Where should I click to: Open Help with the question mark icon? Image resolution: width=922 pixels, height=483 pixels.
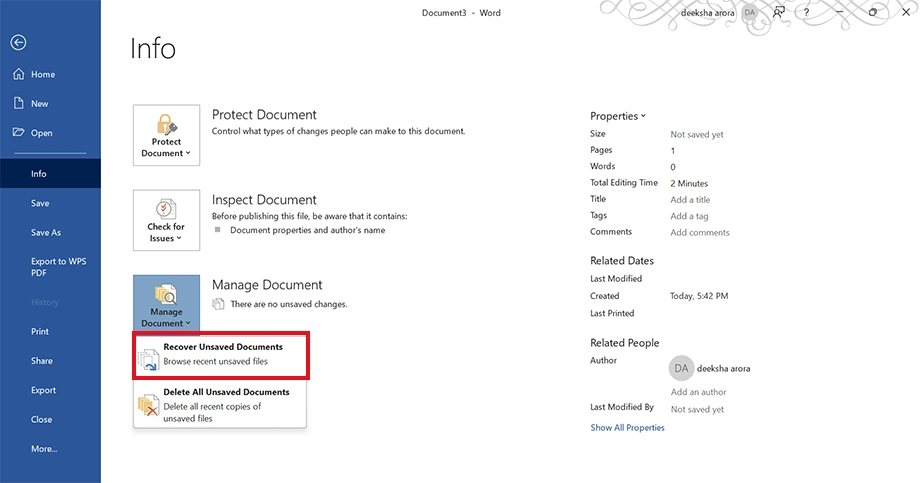point(806,12)
